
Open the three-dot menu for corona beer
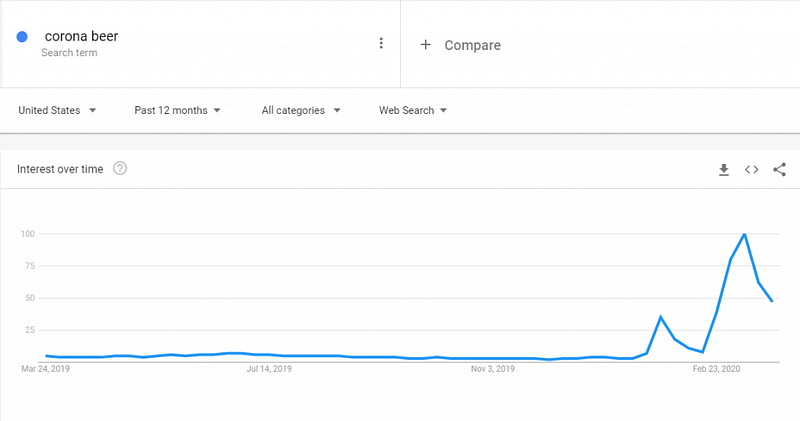381,43
